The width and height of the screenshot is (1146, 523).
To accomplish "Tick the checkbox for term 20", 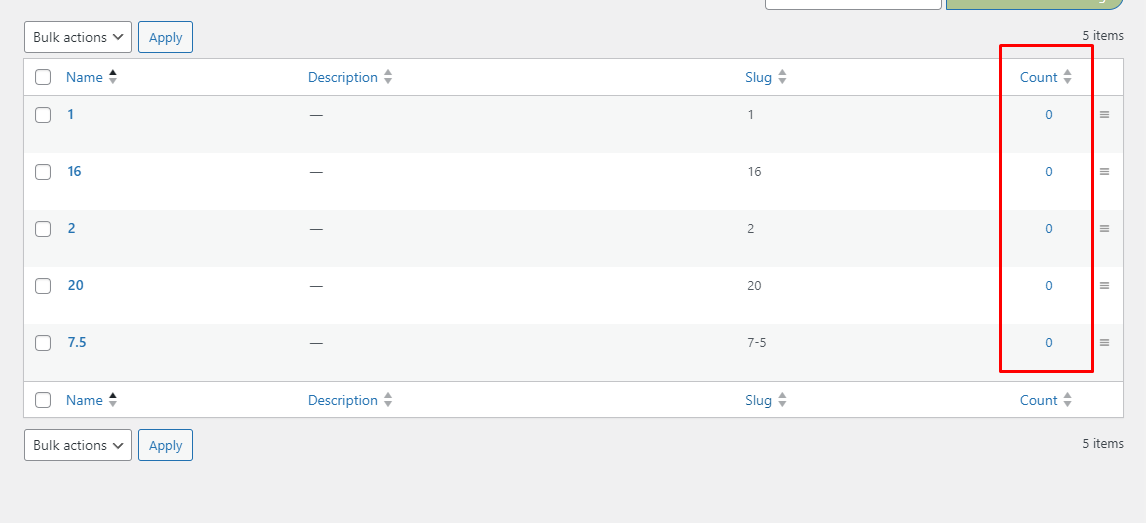I will (x=43, y=286).
